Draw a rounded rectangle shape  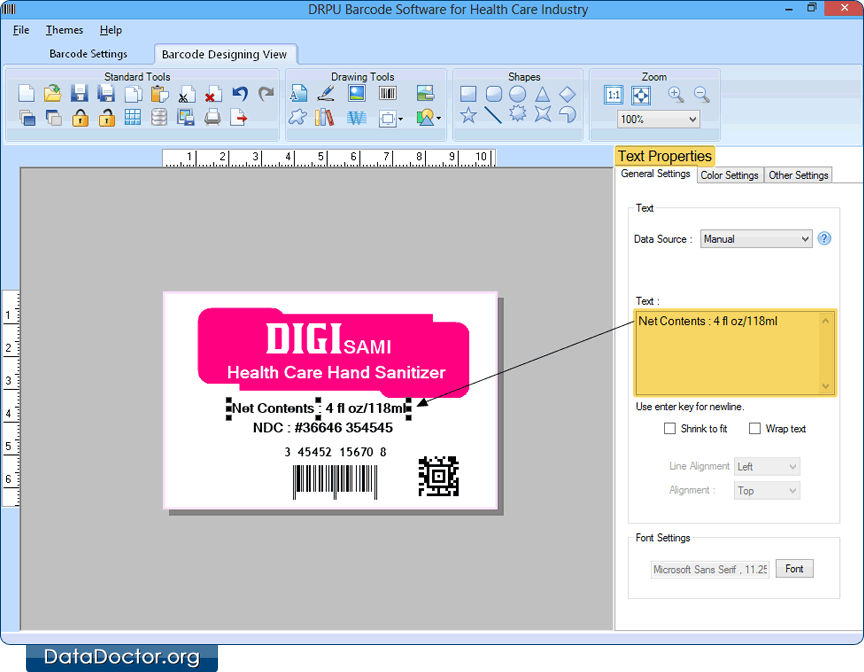point(494,94)
